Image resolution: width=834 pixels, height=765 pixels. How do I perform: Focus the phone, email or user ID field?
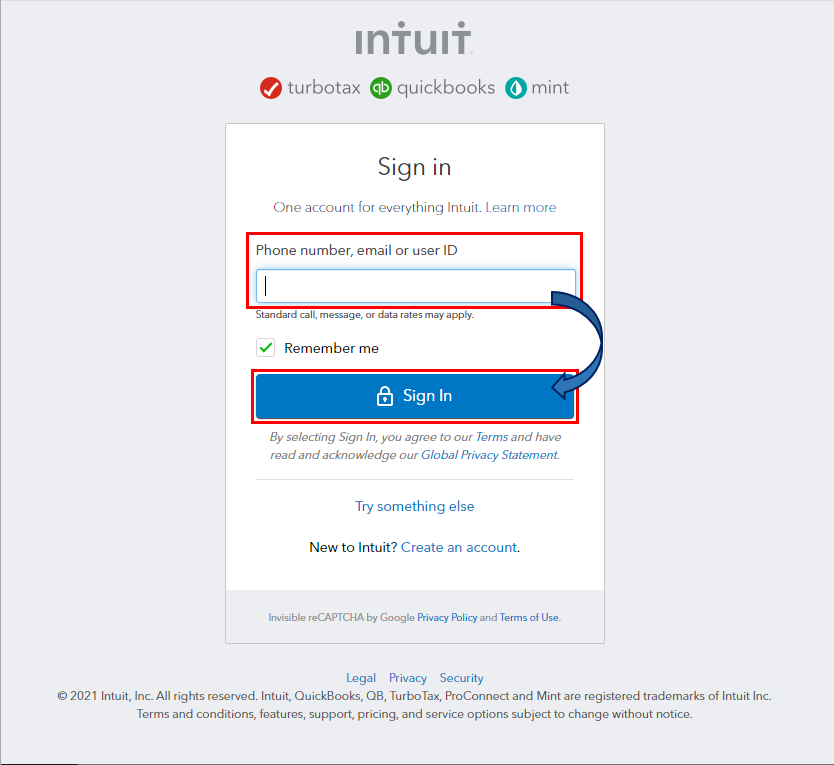416,286
